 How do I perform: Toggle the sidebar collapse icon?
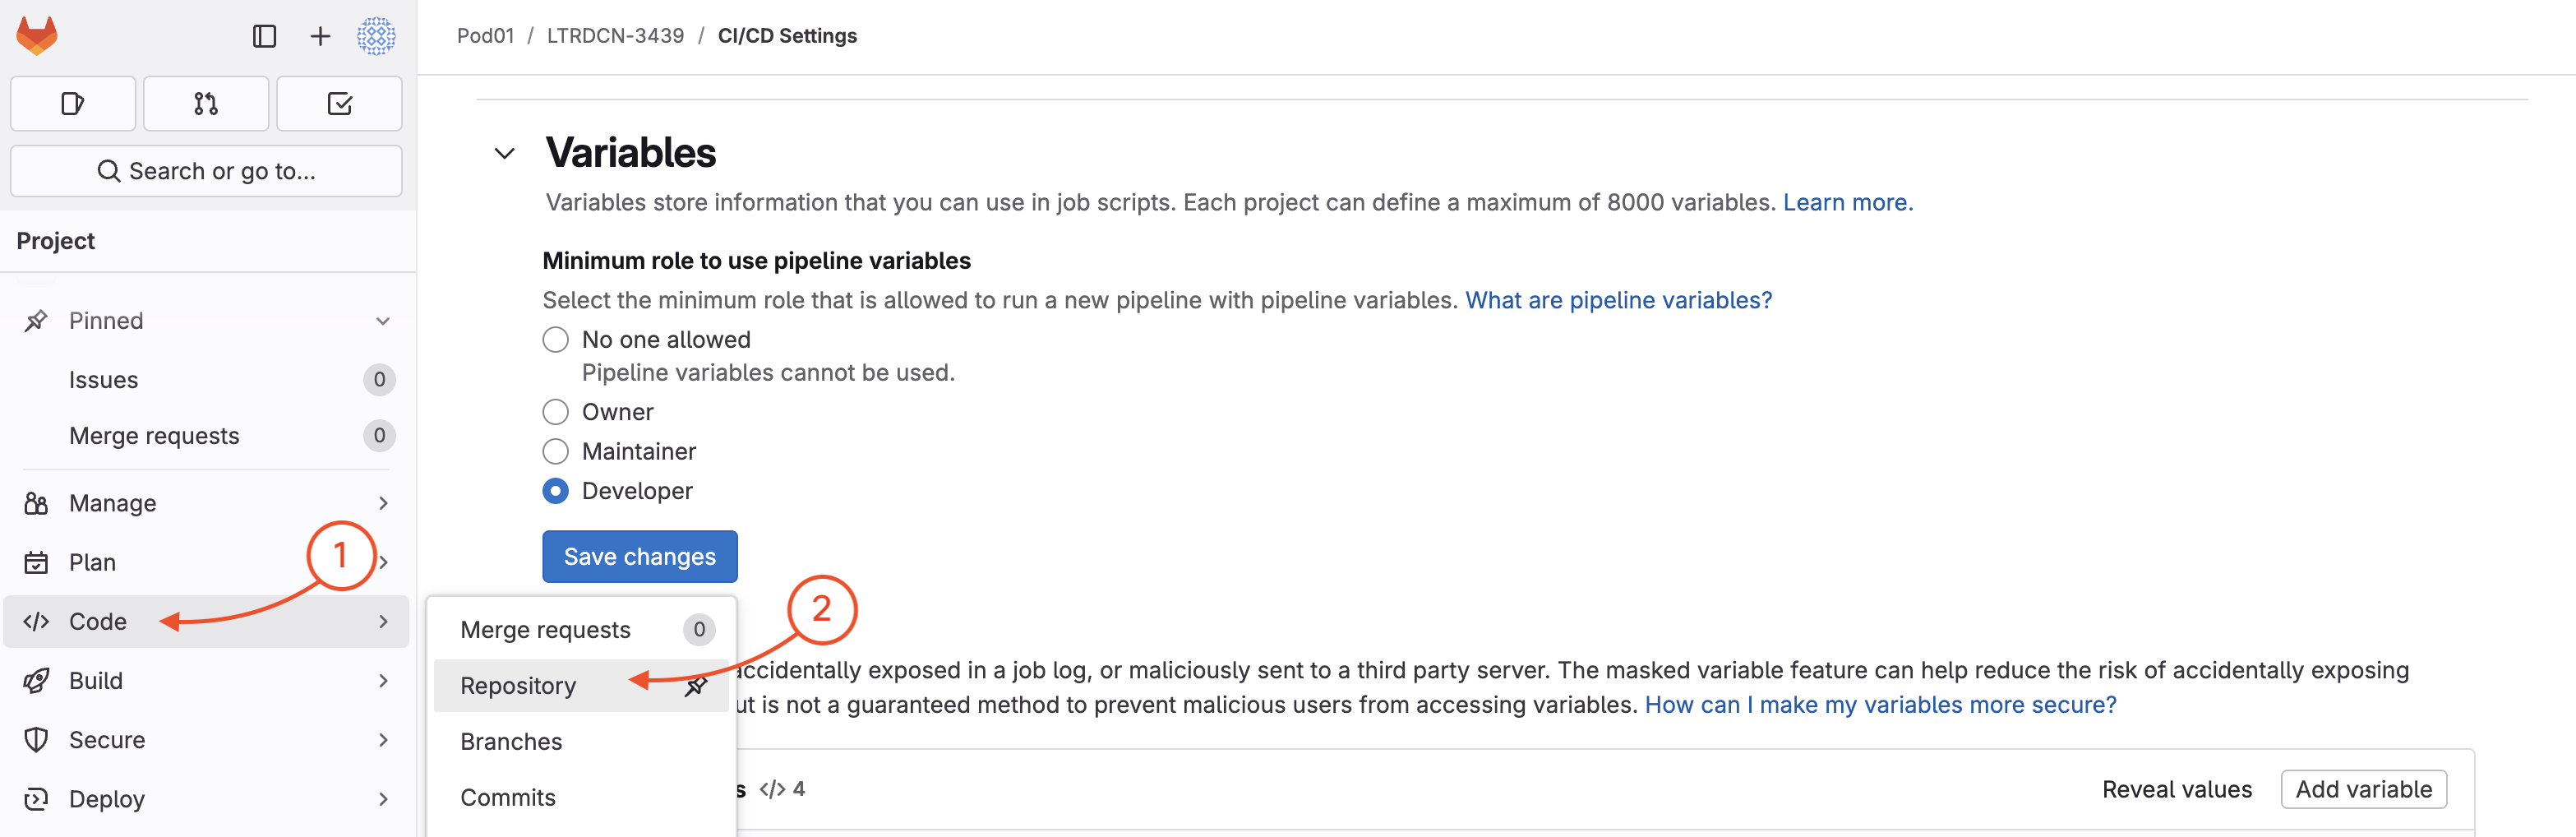[264, 36]
